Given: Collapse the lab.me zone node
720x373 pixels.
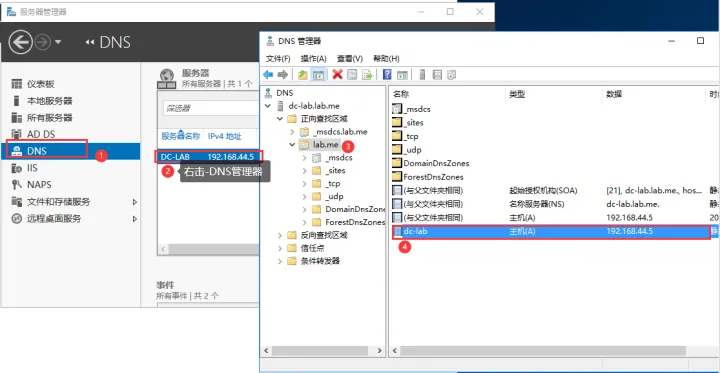Looking at the screenshot, I should pos(292,145).
